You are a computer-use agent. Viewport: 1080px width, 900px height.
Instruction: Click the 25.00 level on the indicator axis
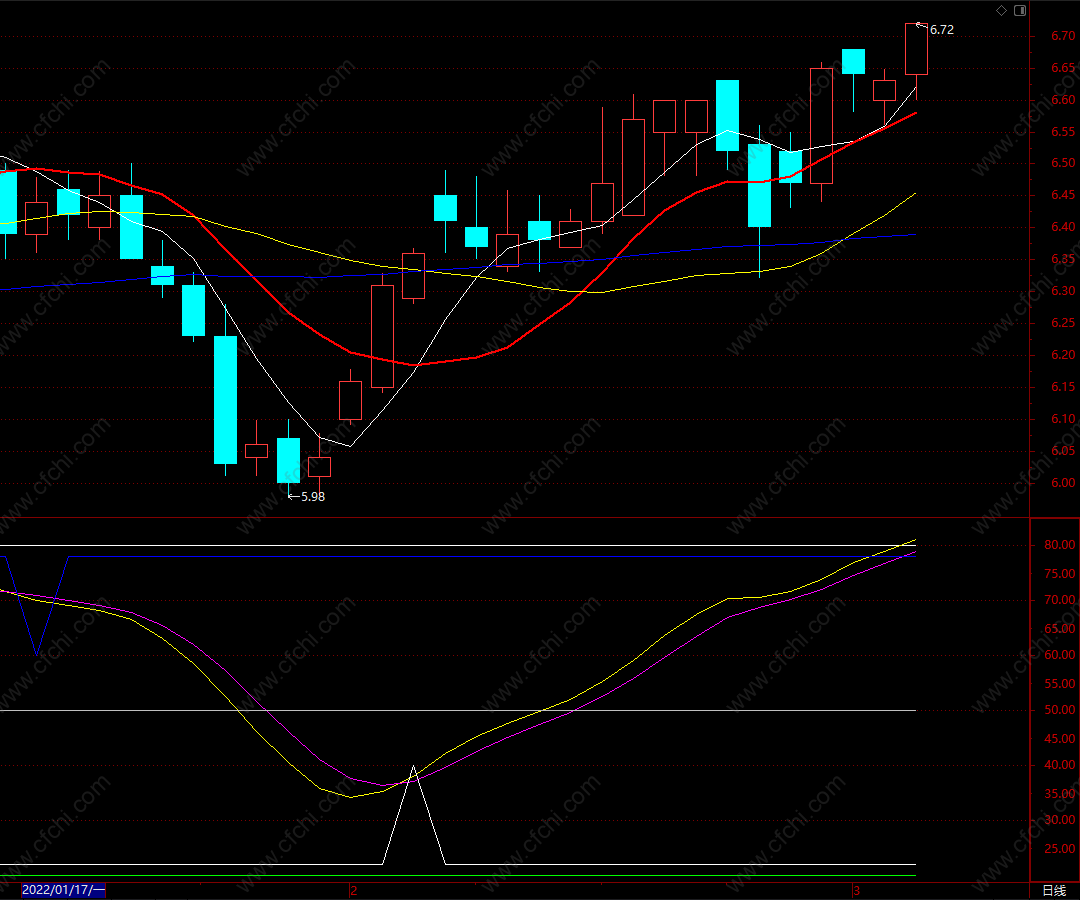(1059, 849)
